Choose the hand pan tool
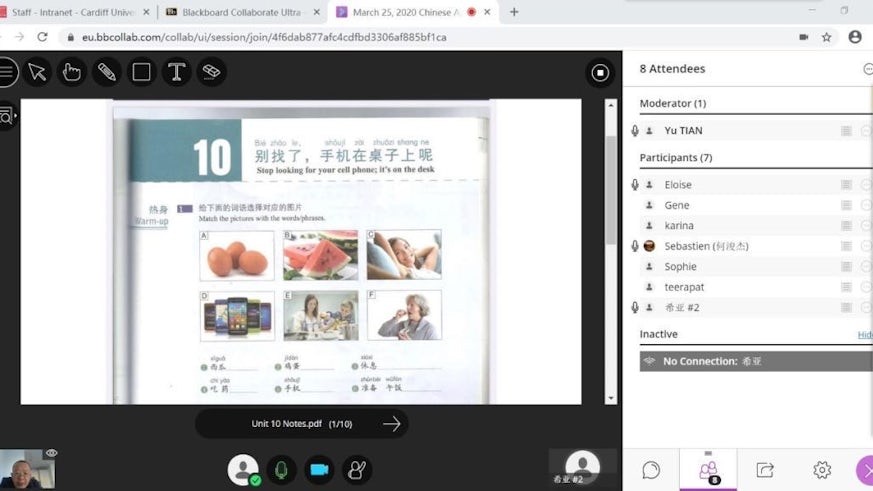The image size is (873, 491). (x=72, y=72)
